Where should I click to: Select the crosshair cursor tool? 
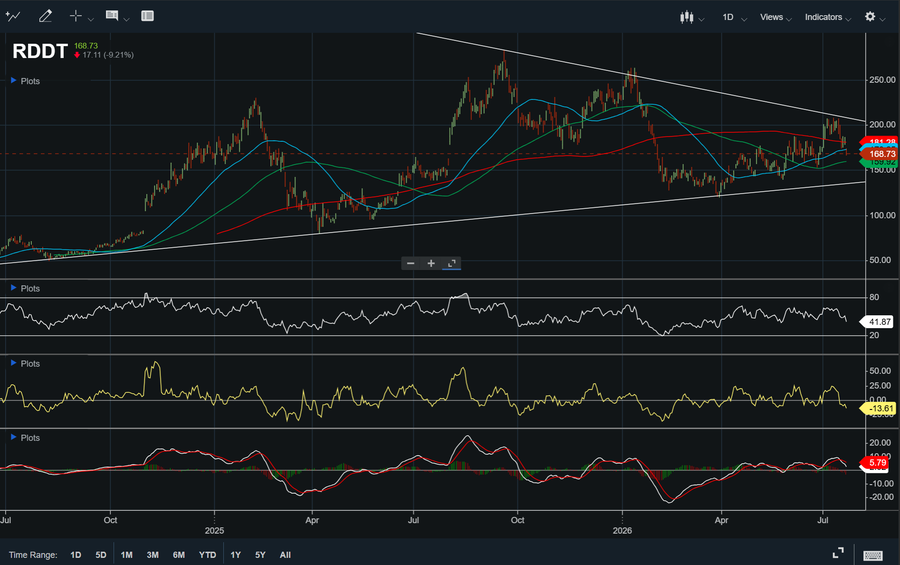pos(76,16)
